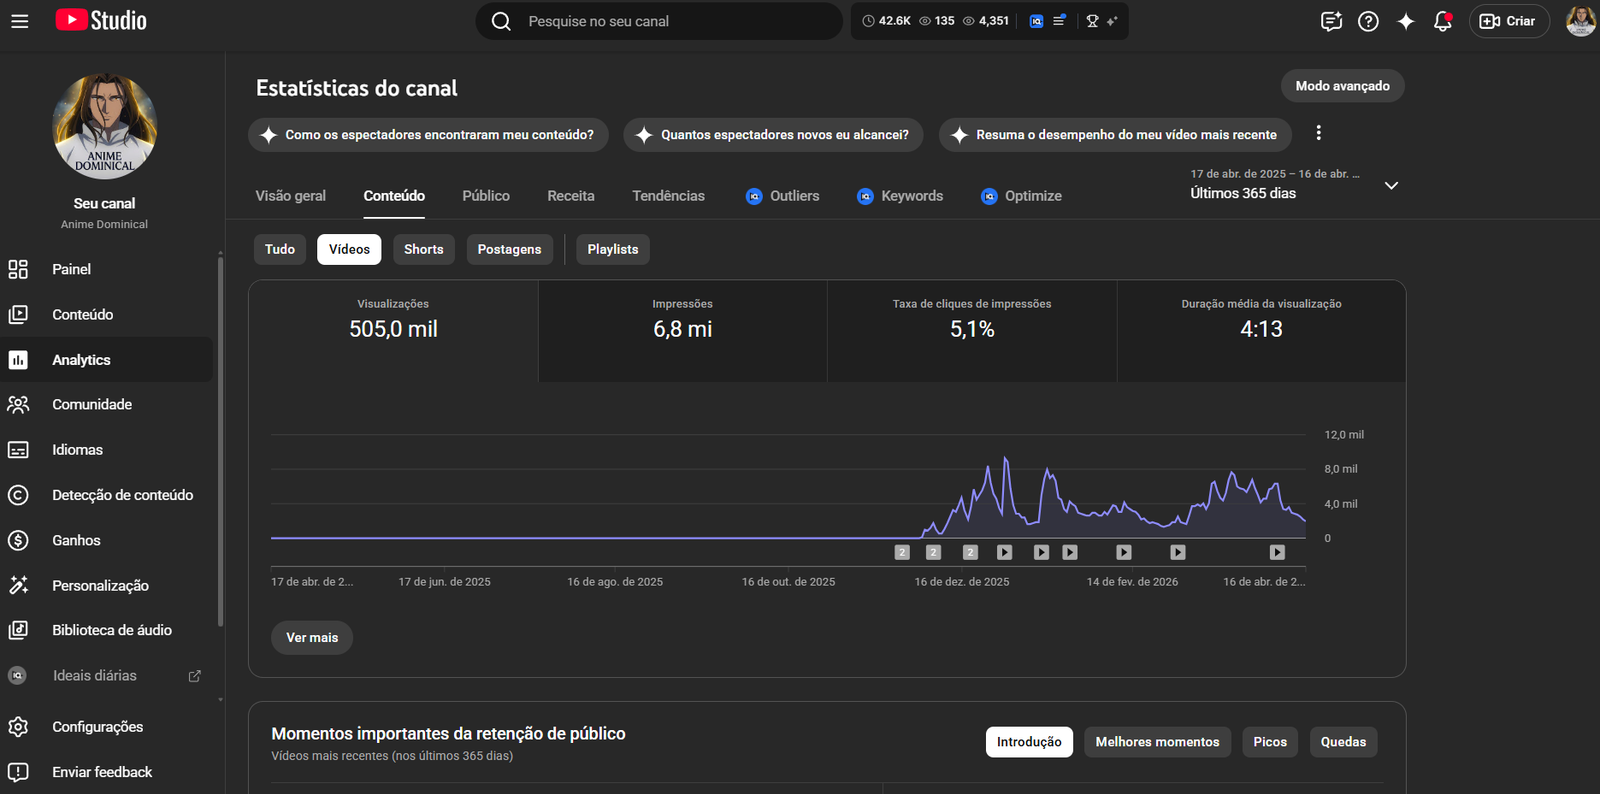Select the Shorts content filter chip

pos(423,249)
